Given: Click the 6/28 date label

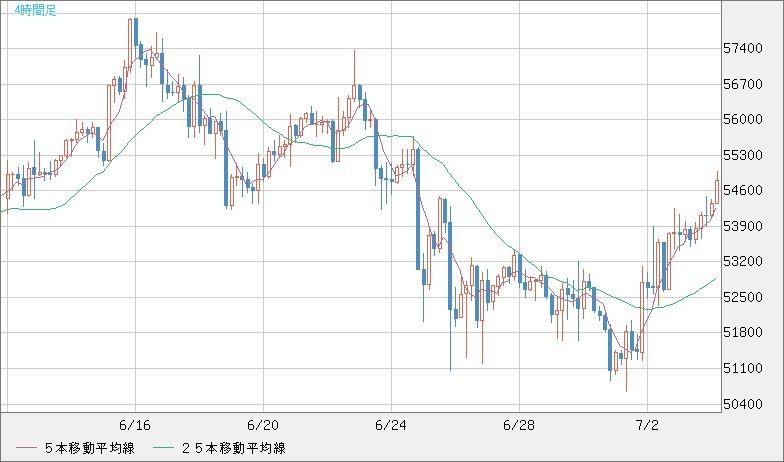Looking at the screenshot, I should [x=519, y=426].
